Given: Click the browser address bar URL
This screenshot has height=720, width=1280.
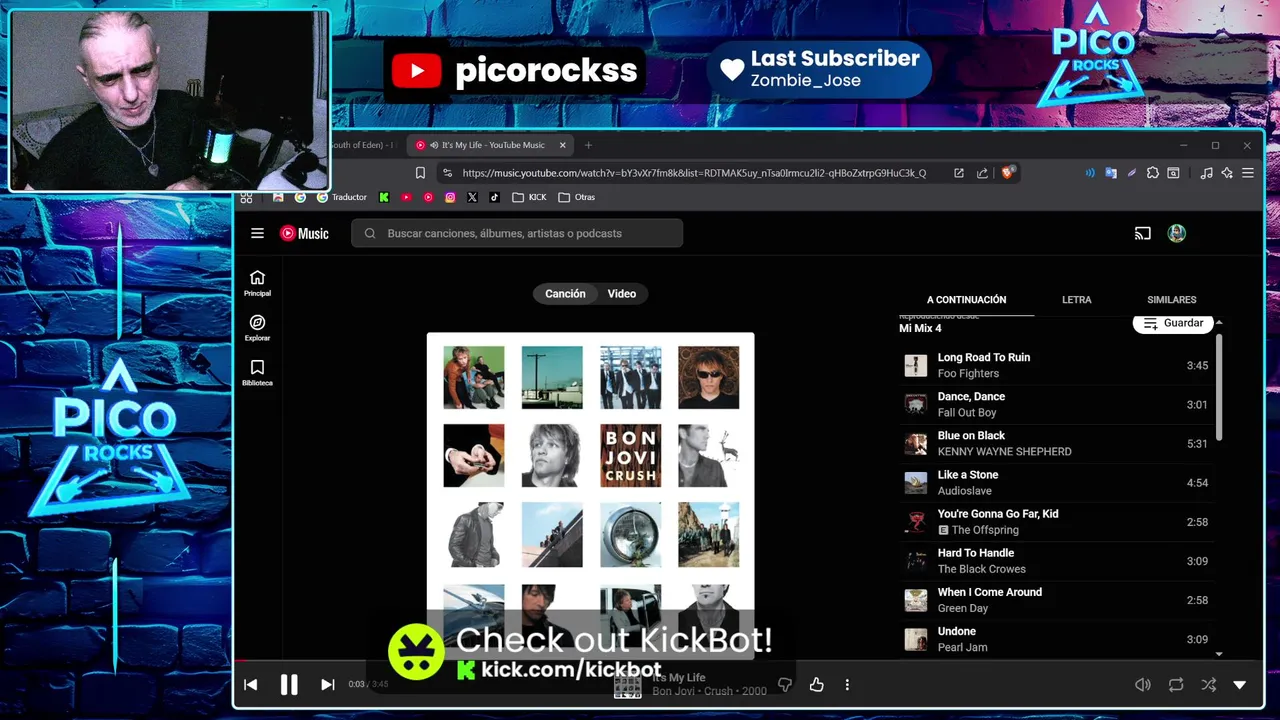Looking at the screenshot, I should click(694, 173).
